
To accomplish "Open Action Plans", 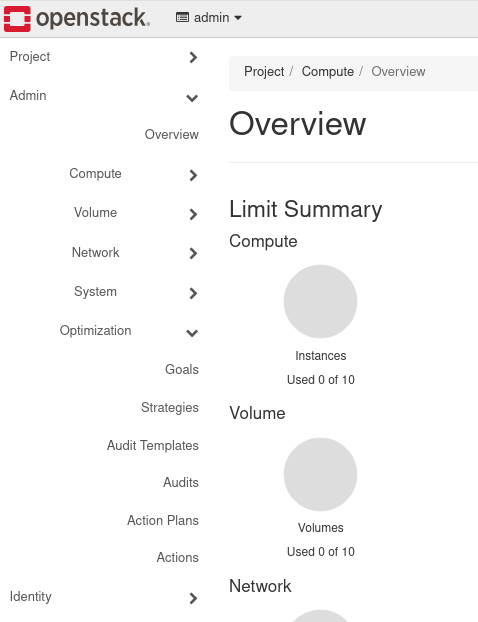I will click(x=163, y=520).
